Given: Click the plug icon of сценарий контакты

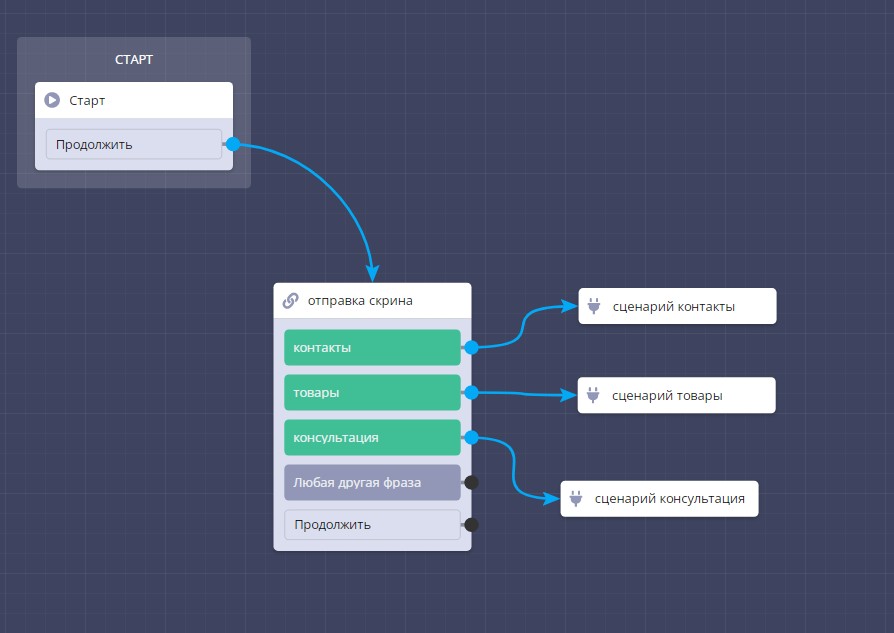Looking at the screenshot, I should pos(593,307).
